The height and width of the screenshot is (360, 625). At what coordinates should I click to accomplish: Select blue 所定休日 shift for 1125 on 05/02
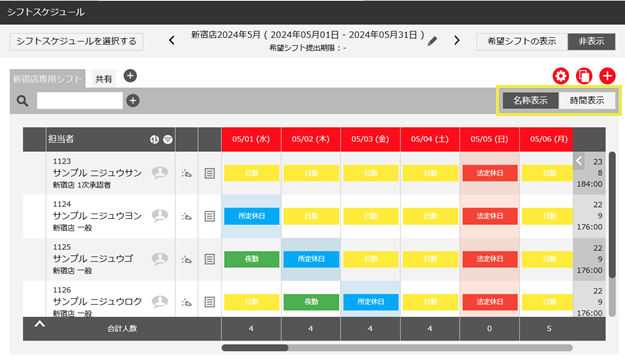(311, 259)
